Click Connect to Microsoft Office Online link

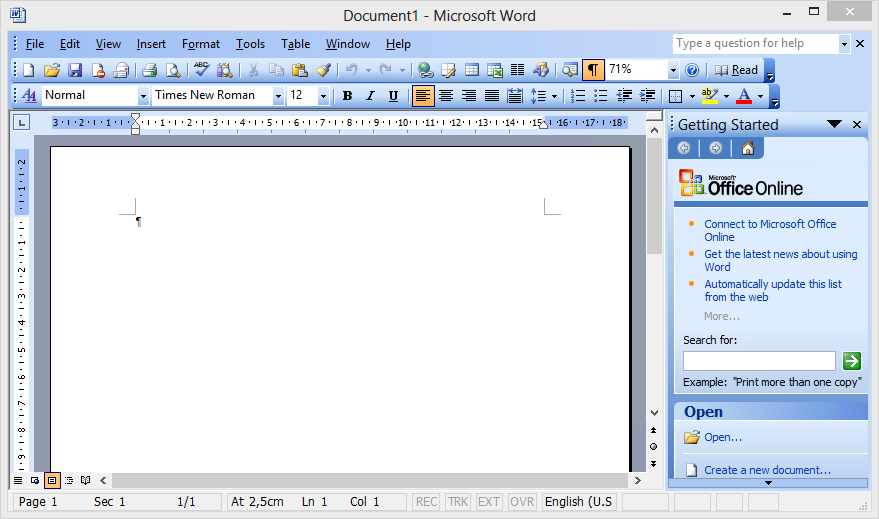pos(770,230)
